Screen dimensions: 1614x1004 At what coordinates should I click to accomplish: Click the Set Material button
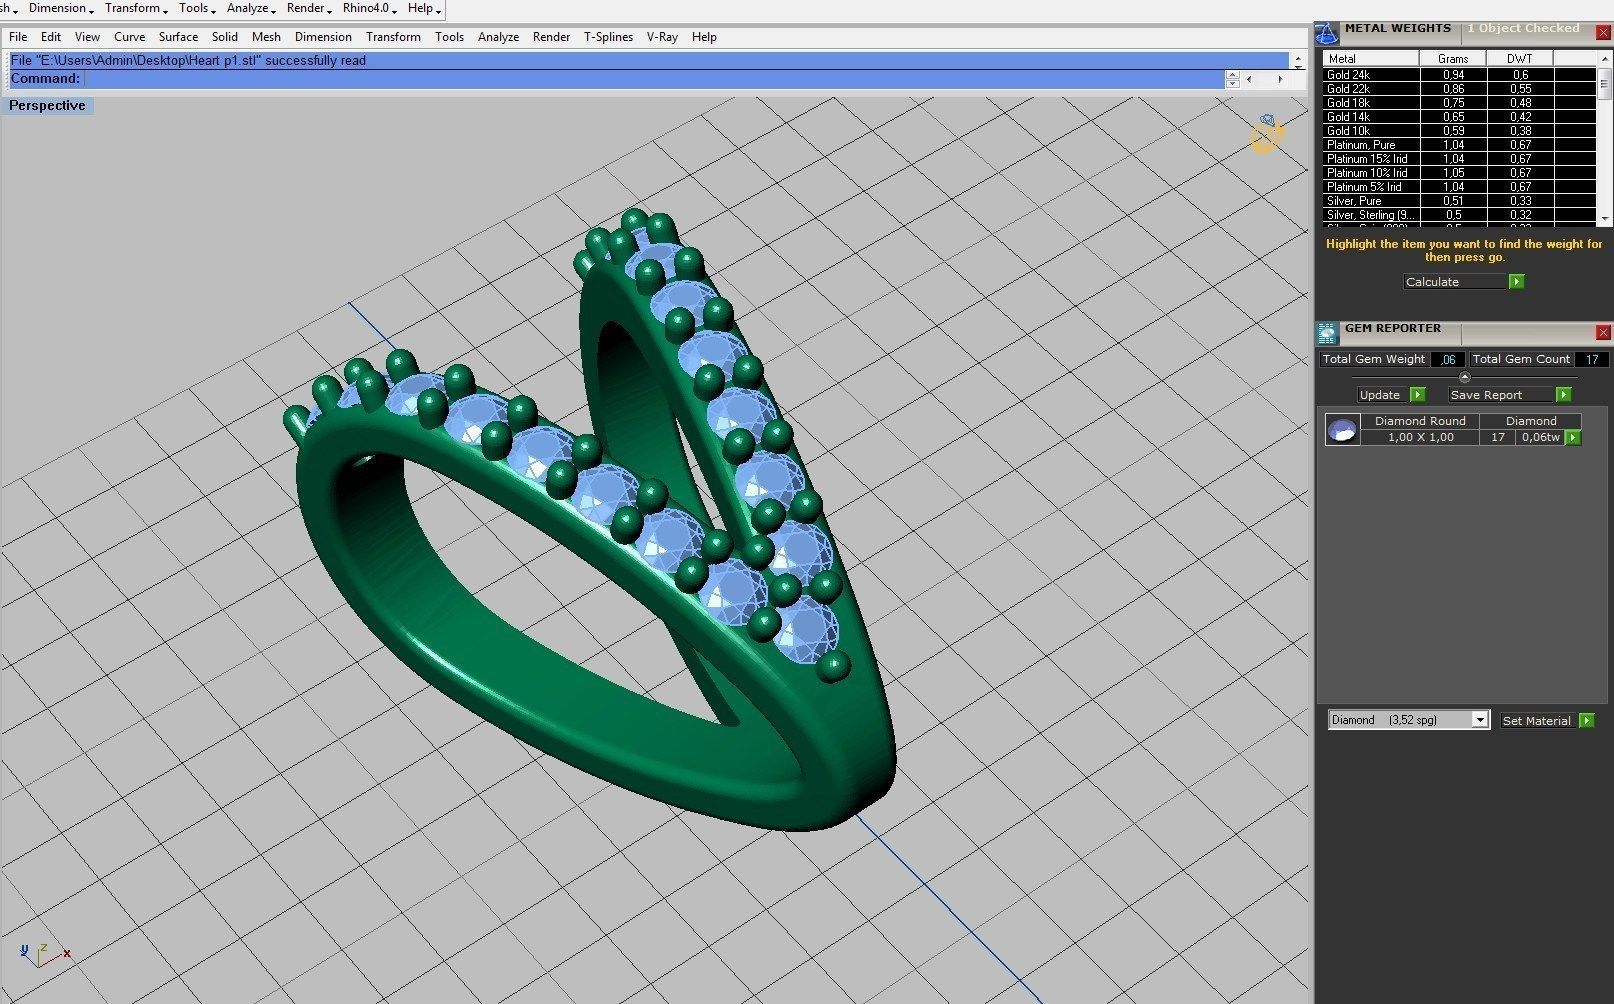pos(1537,721)
